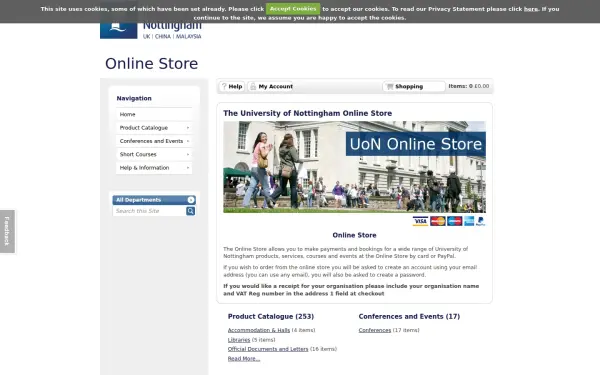Open the Conferences and Events (17) heading
This screenshot has width=600, height=375.
point(409,316)
